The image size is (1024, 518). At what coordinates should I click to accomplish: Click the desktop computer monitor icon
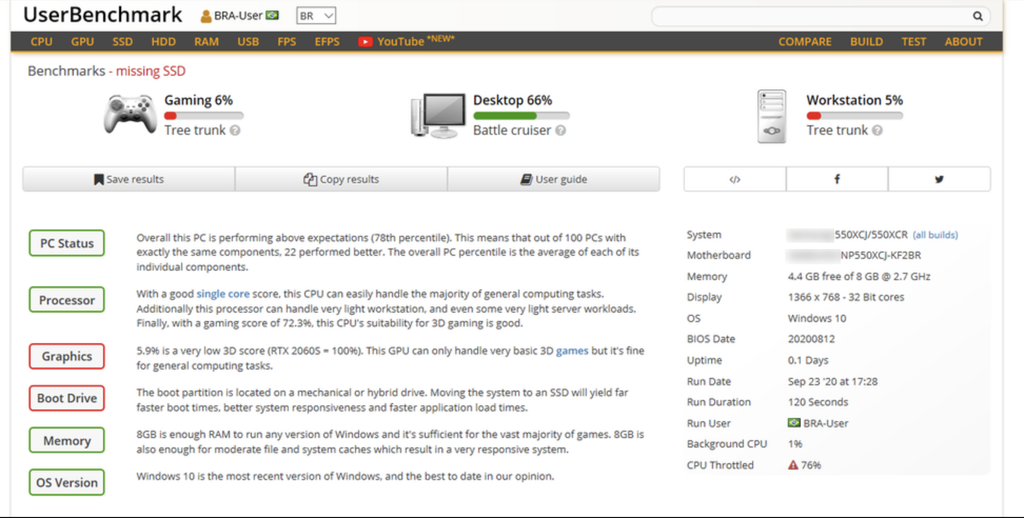coord(438,116)
